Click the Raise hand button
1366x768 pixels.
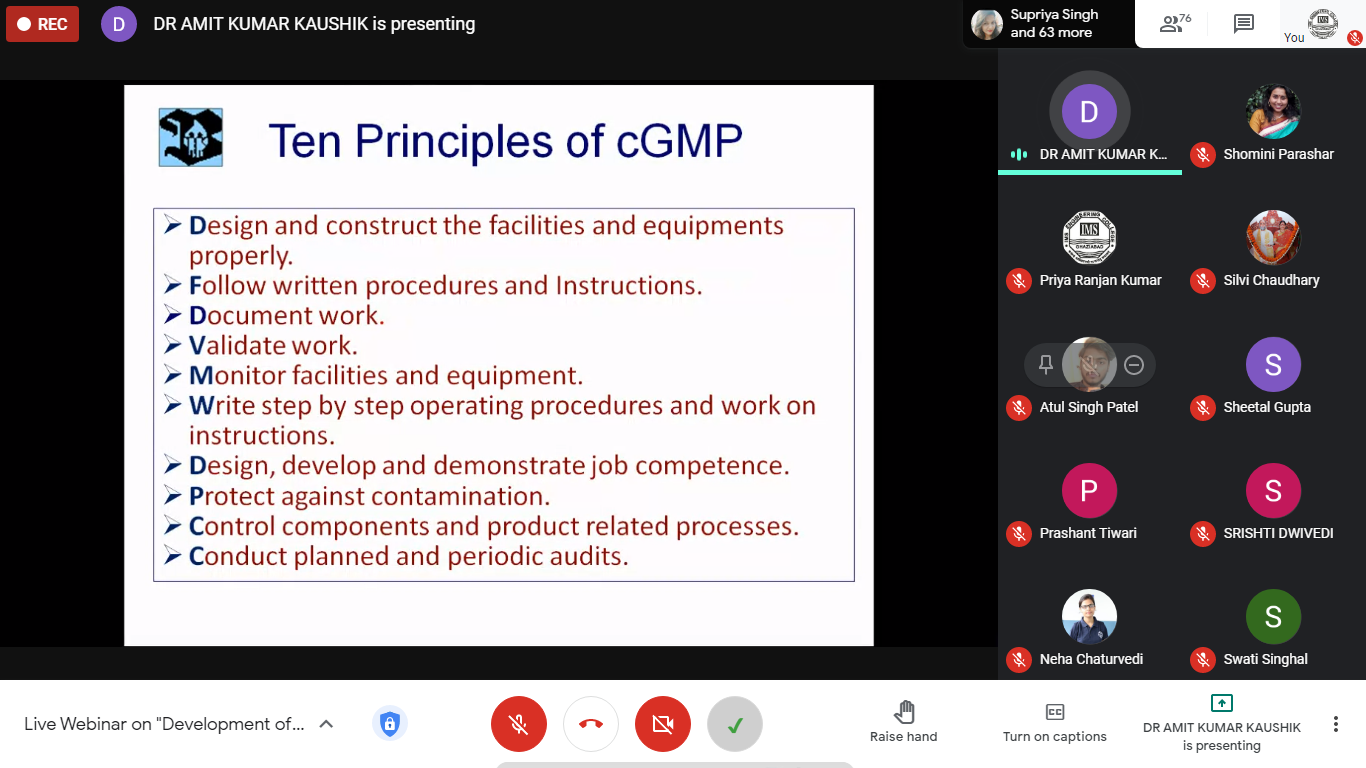903,724
